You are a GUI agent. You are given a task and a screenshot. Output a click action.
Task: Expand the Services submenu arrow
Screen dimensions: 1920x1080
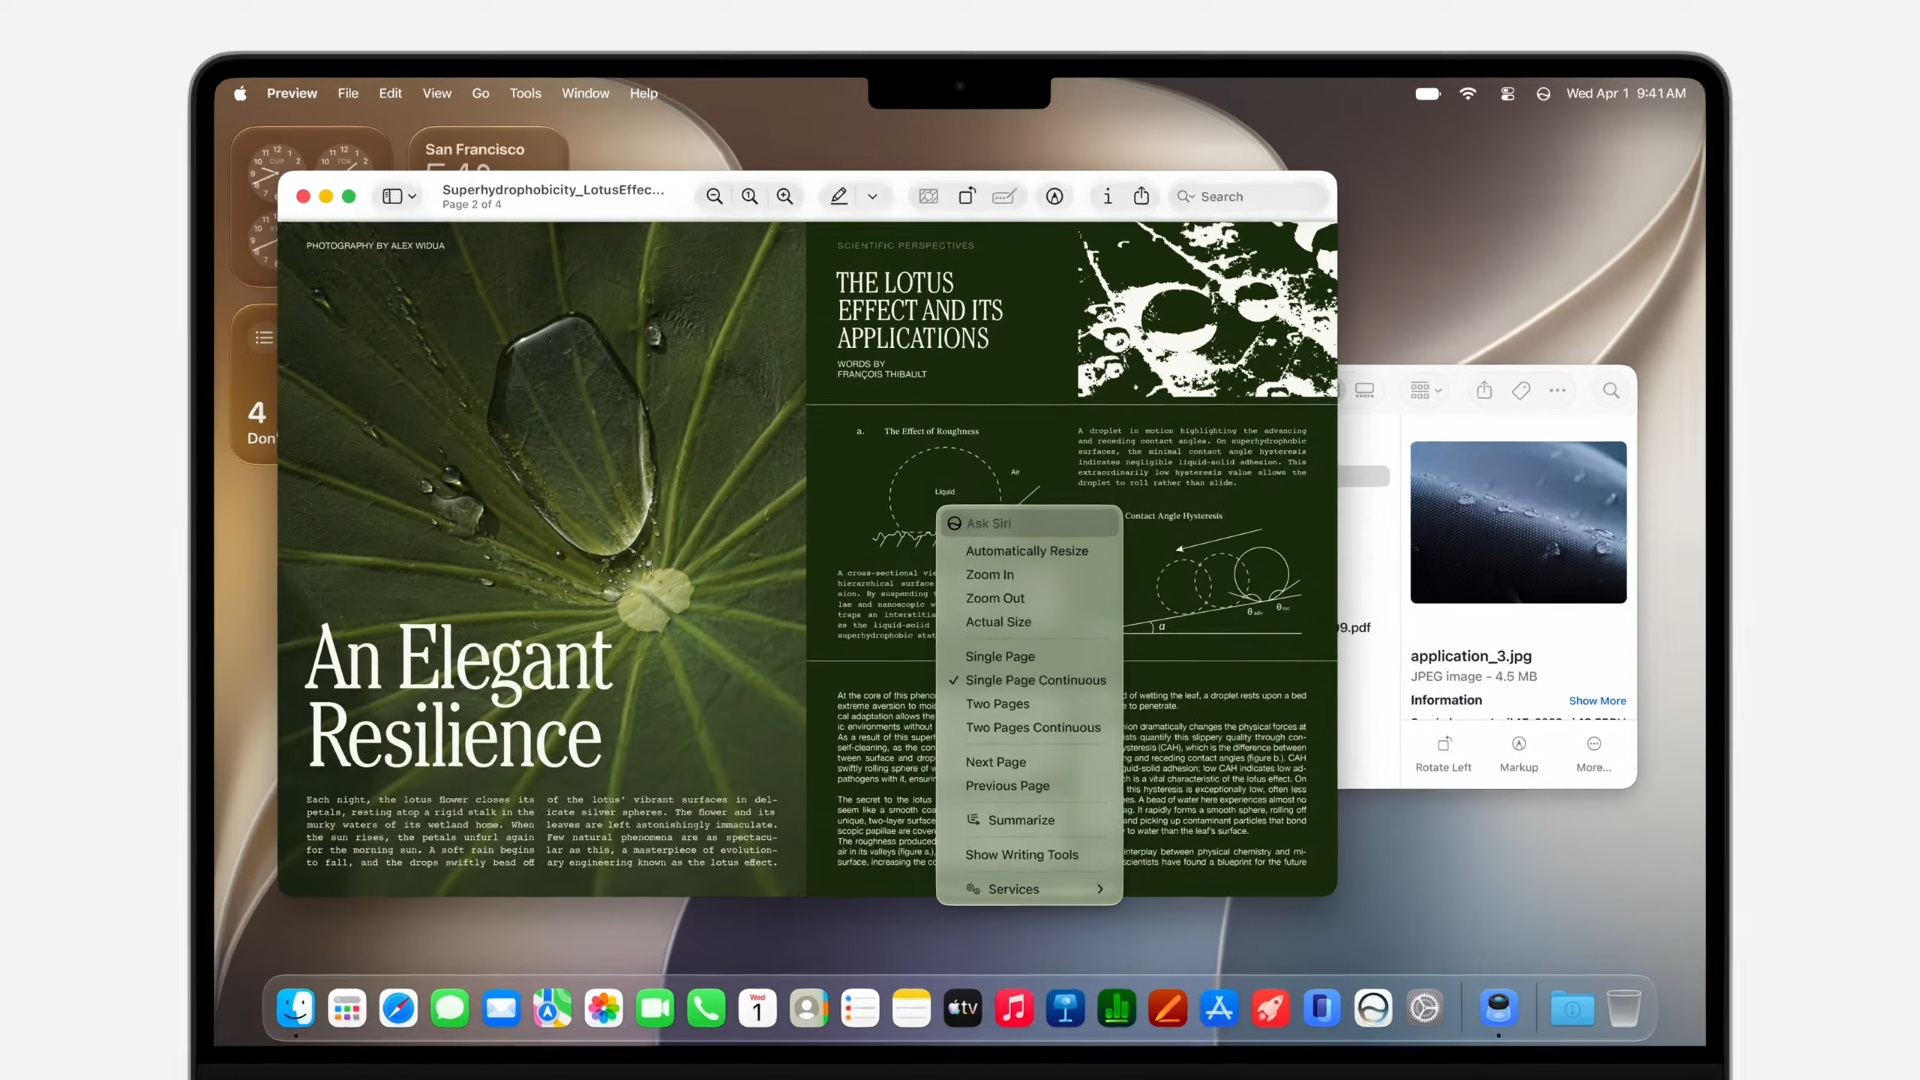(1100, 889)
